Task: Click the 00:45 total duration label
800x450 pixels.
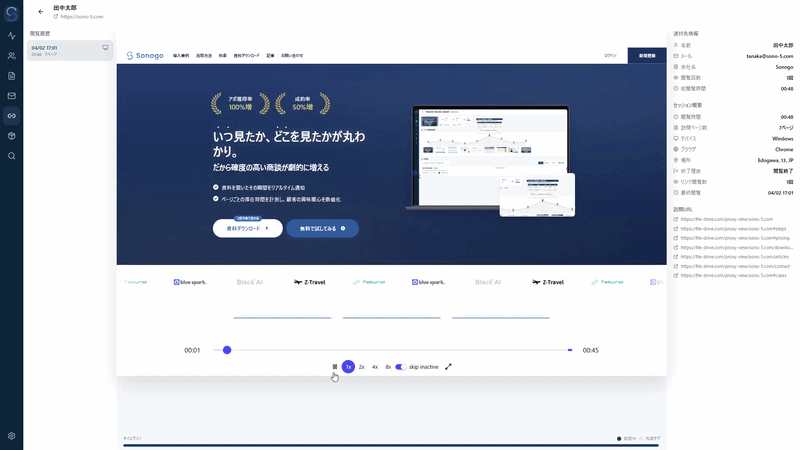Action: [590, 351]
